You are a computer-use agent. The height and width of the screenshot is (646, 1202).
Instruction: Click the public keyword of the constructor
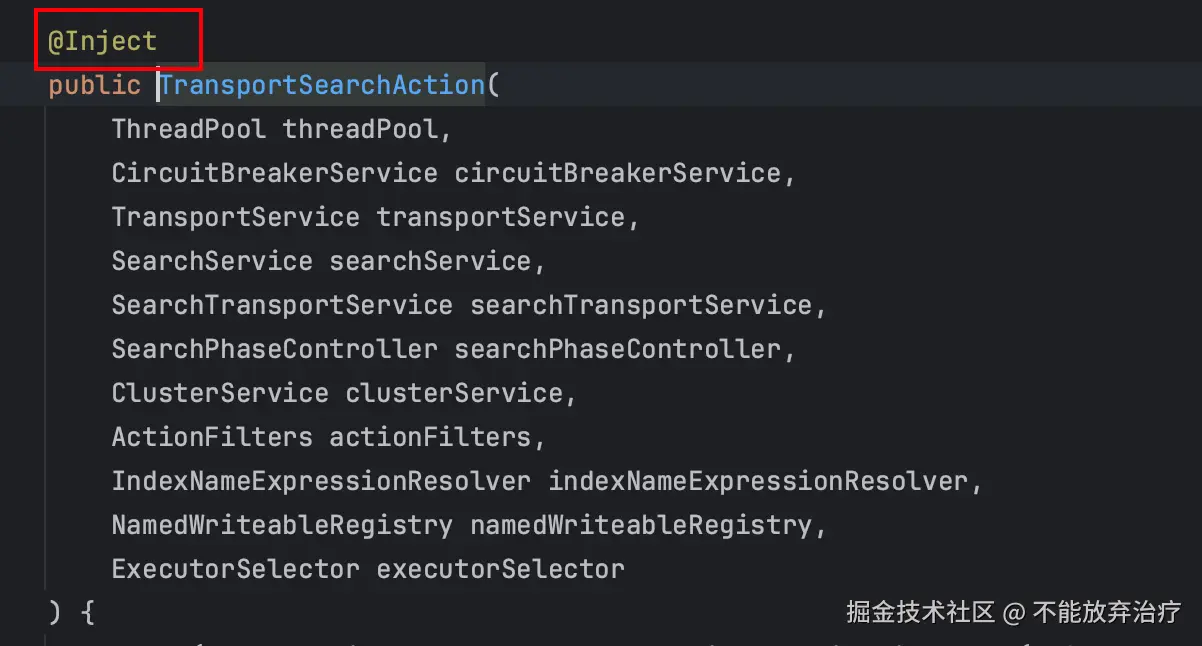94,86
